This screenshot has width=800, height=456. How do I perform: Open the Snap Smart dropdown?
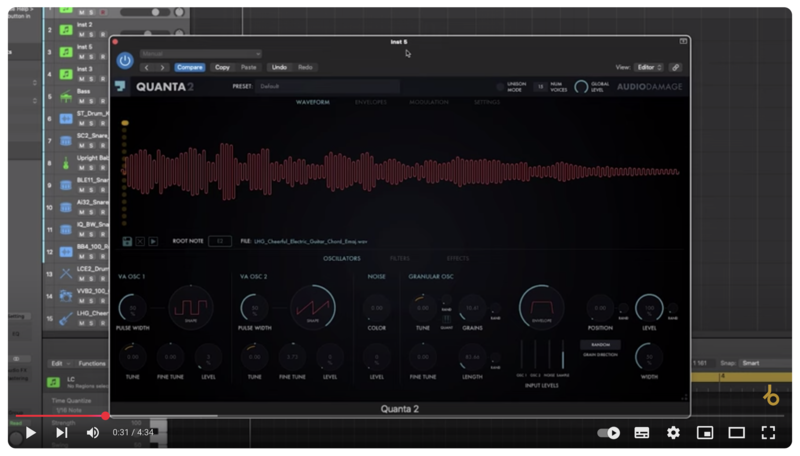coord(765,363)
